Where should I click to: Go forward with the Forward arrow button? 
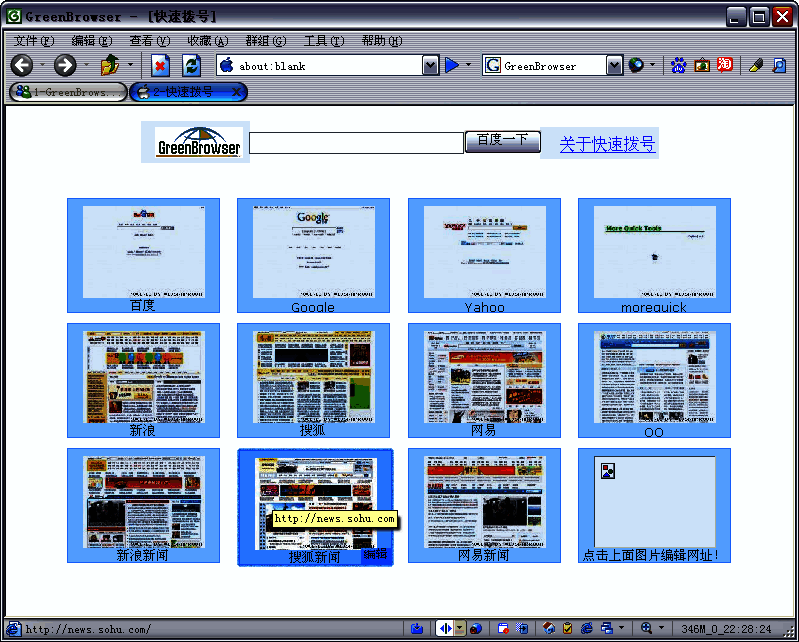[65, 65]
